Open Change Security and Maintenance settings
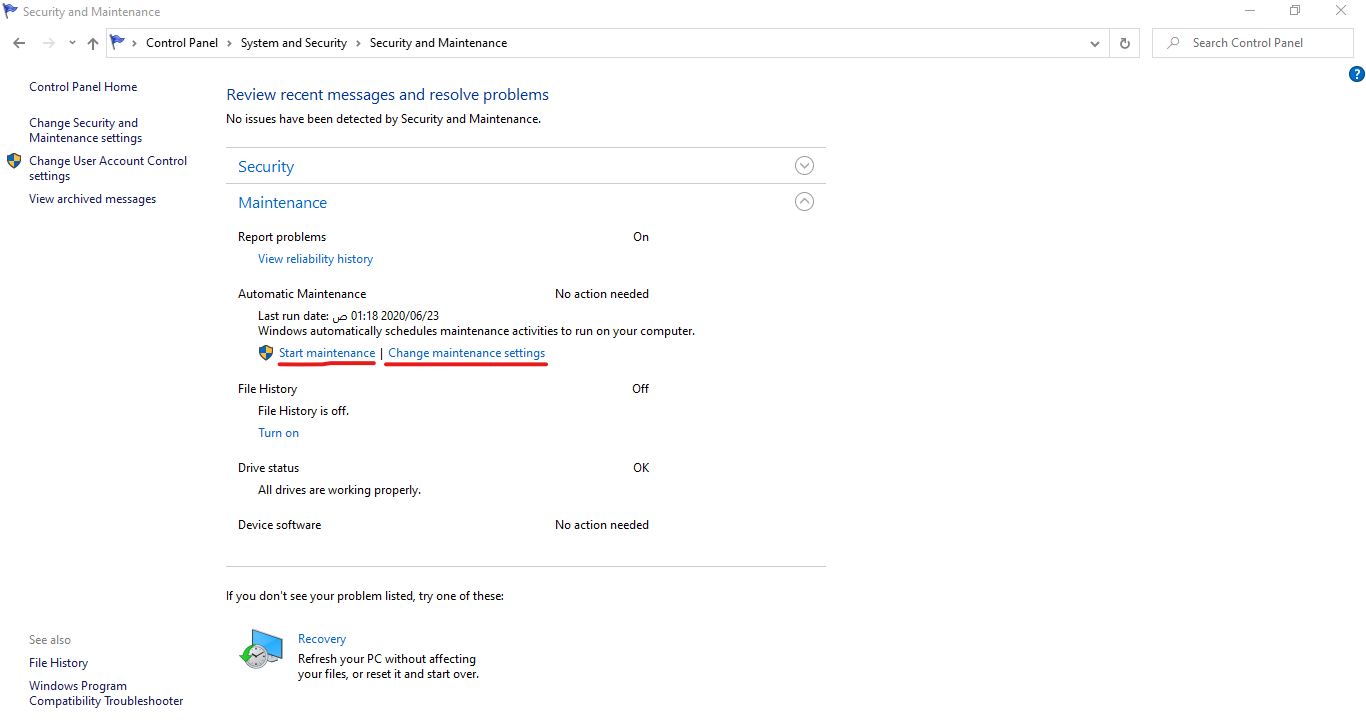 coord(86,130)
